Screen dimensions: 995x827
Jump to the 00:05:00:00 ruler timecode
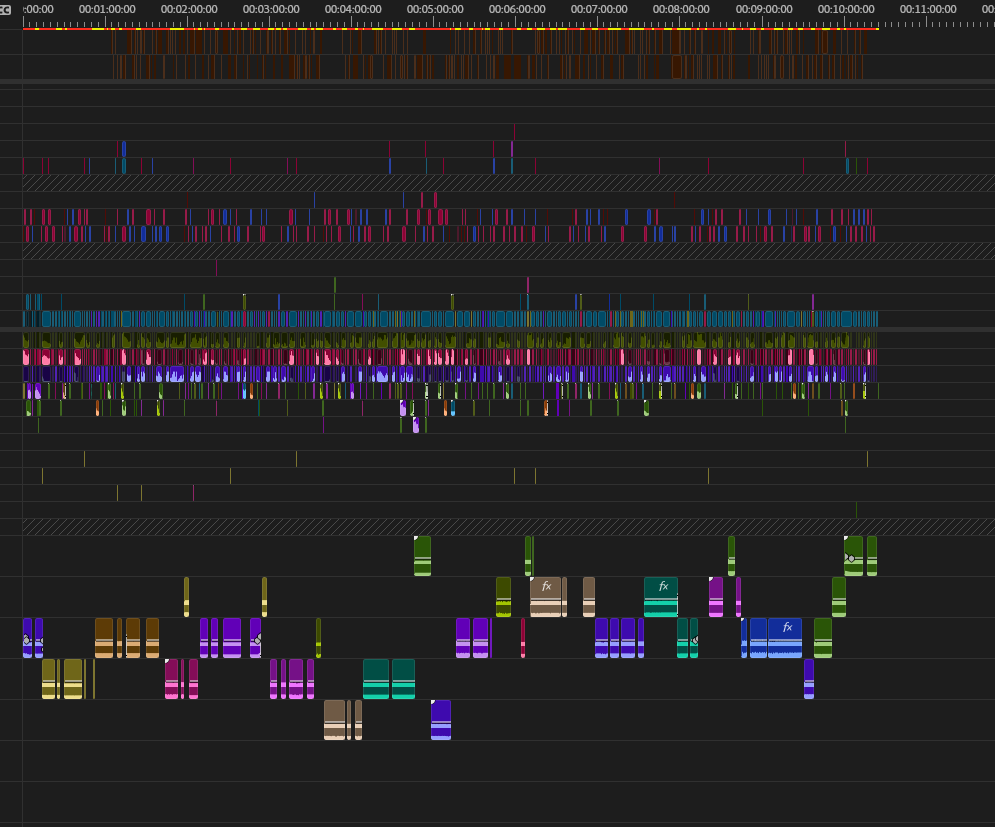(x=435, y=10)
